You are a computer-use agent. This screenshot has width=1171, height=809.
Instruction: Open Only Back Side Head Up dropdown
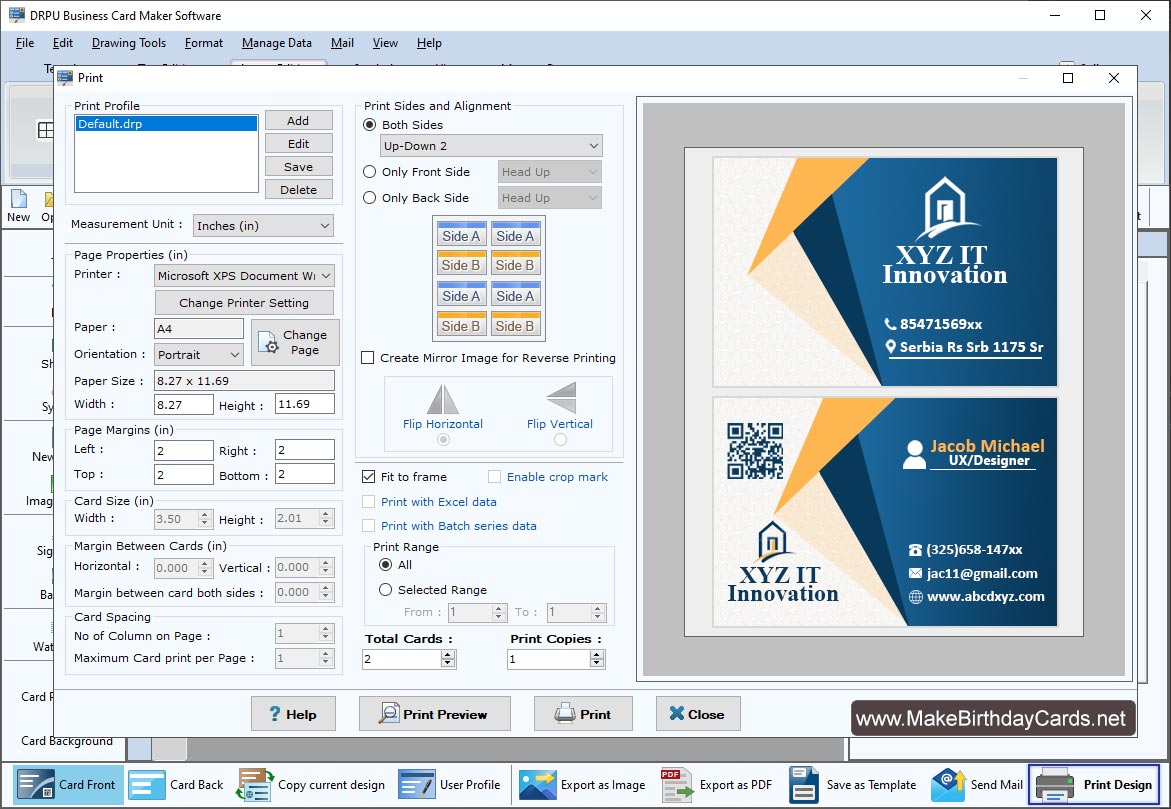(x=550, y=198)
